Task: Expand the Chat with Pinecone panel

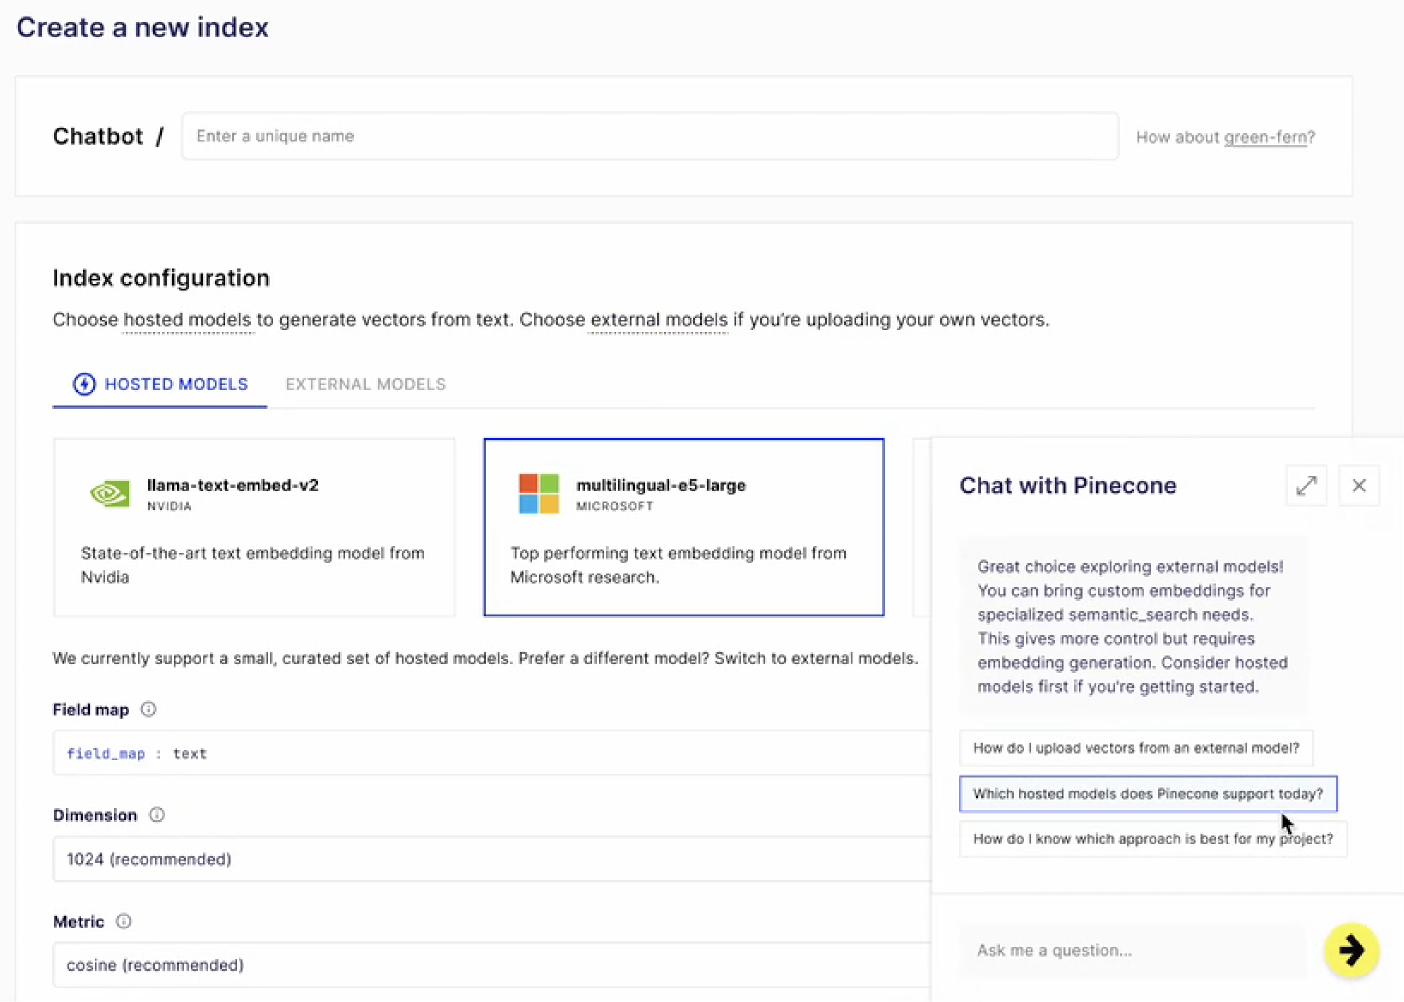Action: point(1306,486)
